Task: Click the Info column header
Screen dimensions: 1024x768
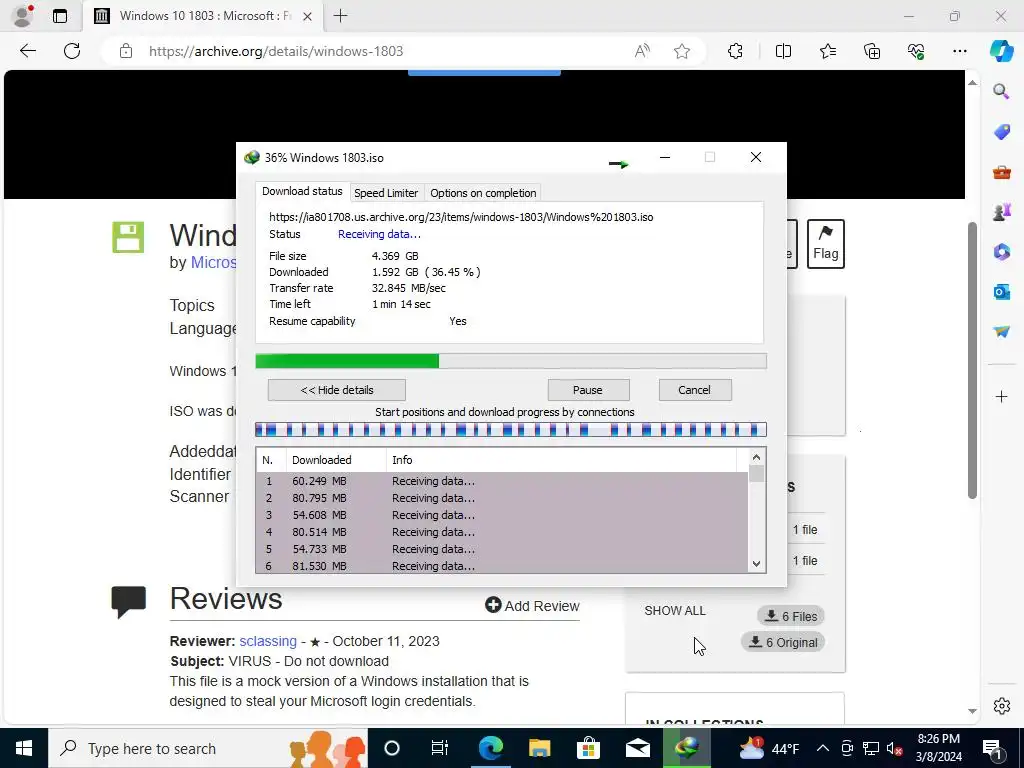Action: point(562,460)
